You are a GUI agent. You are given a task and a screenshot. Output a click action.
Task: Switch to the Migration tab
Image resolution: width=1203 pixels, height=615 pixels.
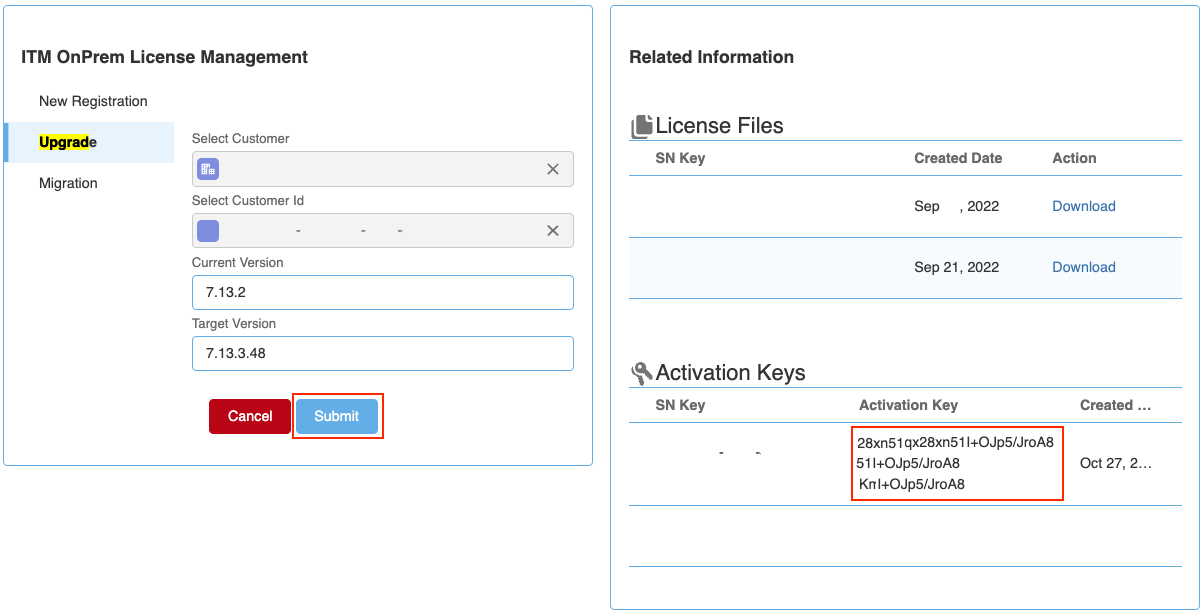click(x=68, y=183)
